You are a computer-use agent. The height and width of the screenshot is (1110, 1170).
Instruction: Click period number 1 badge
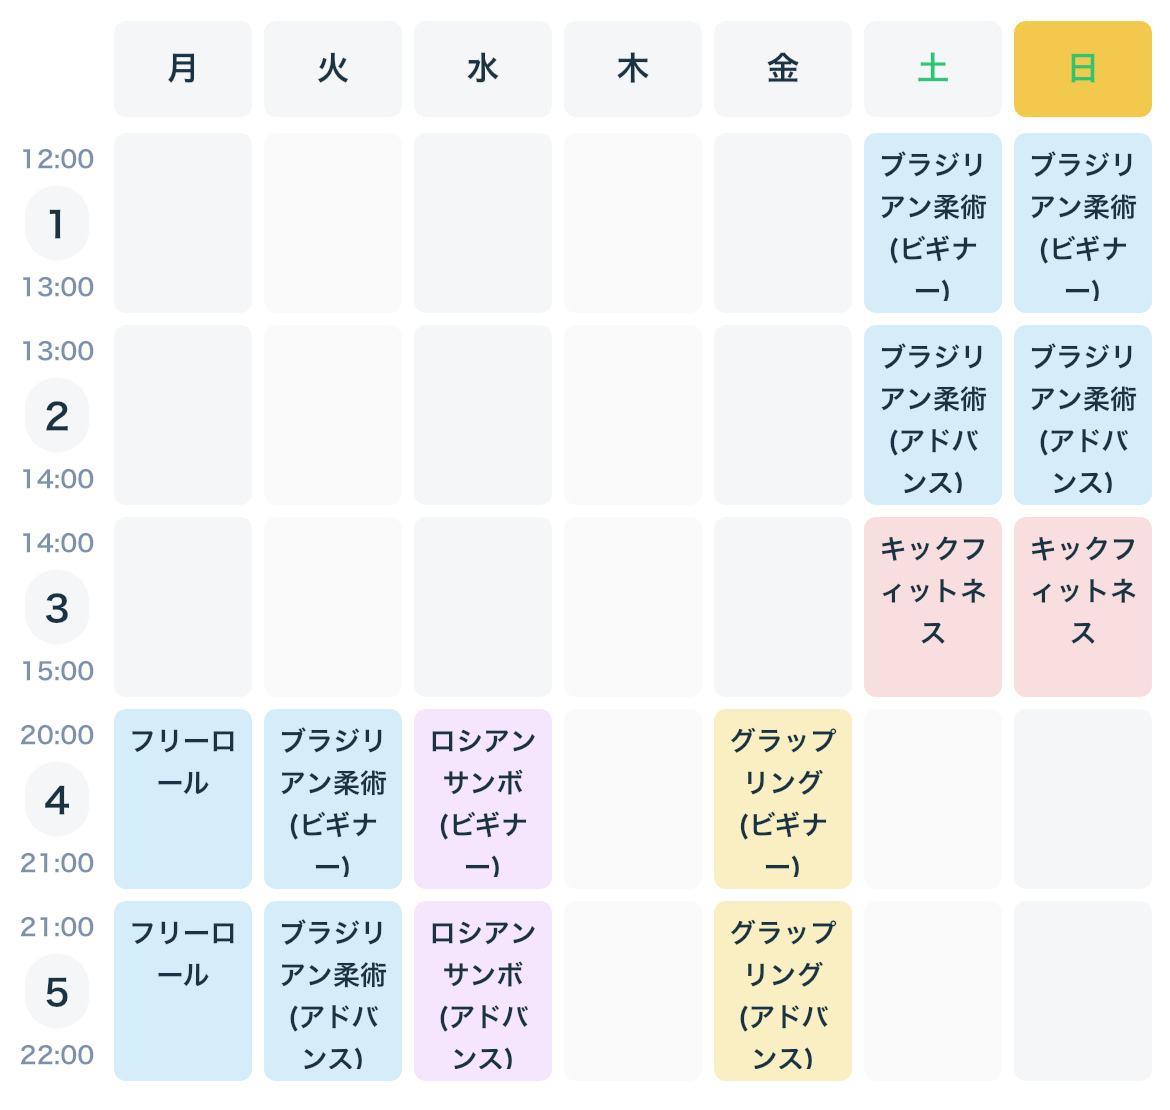coord(57,223)
